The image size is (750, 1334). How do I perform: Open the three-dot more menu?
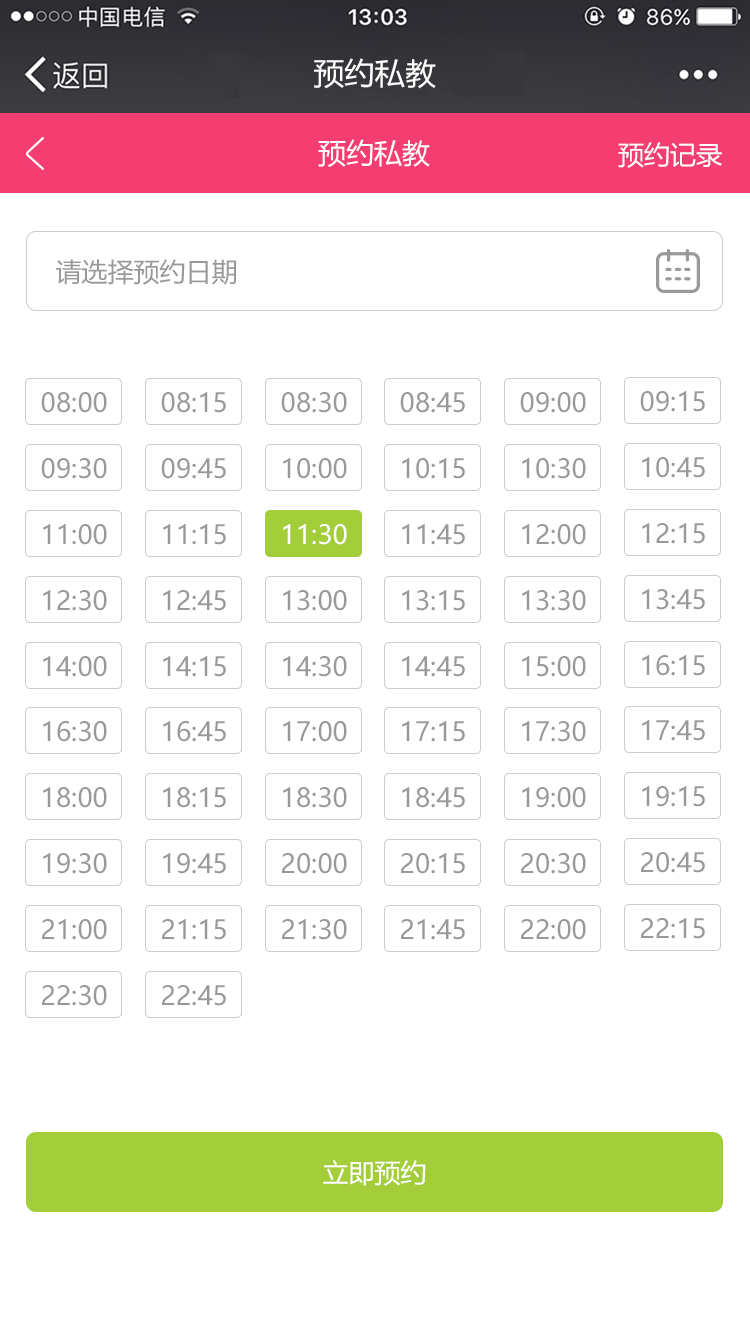click(x=698, y=75)
